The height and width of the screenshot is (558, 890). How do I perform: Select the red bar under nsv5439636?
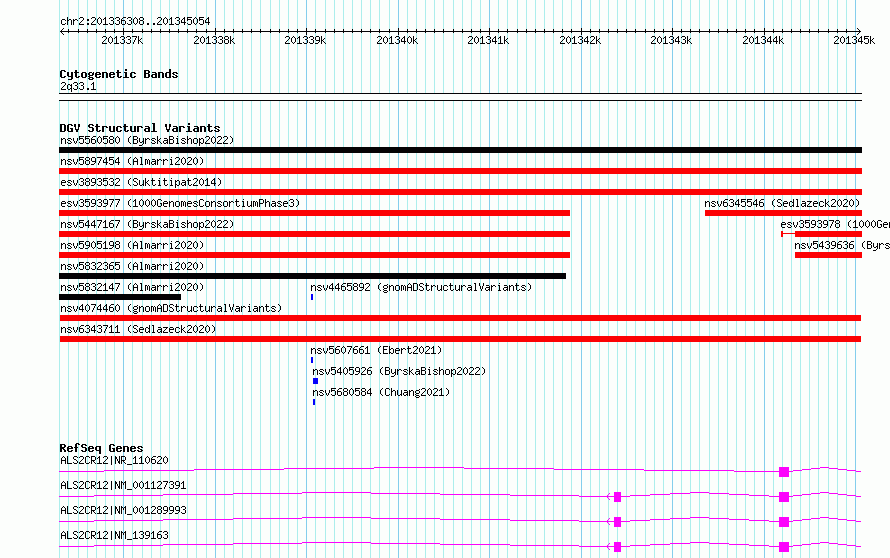[828, 255]
